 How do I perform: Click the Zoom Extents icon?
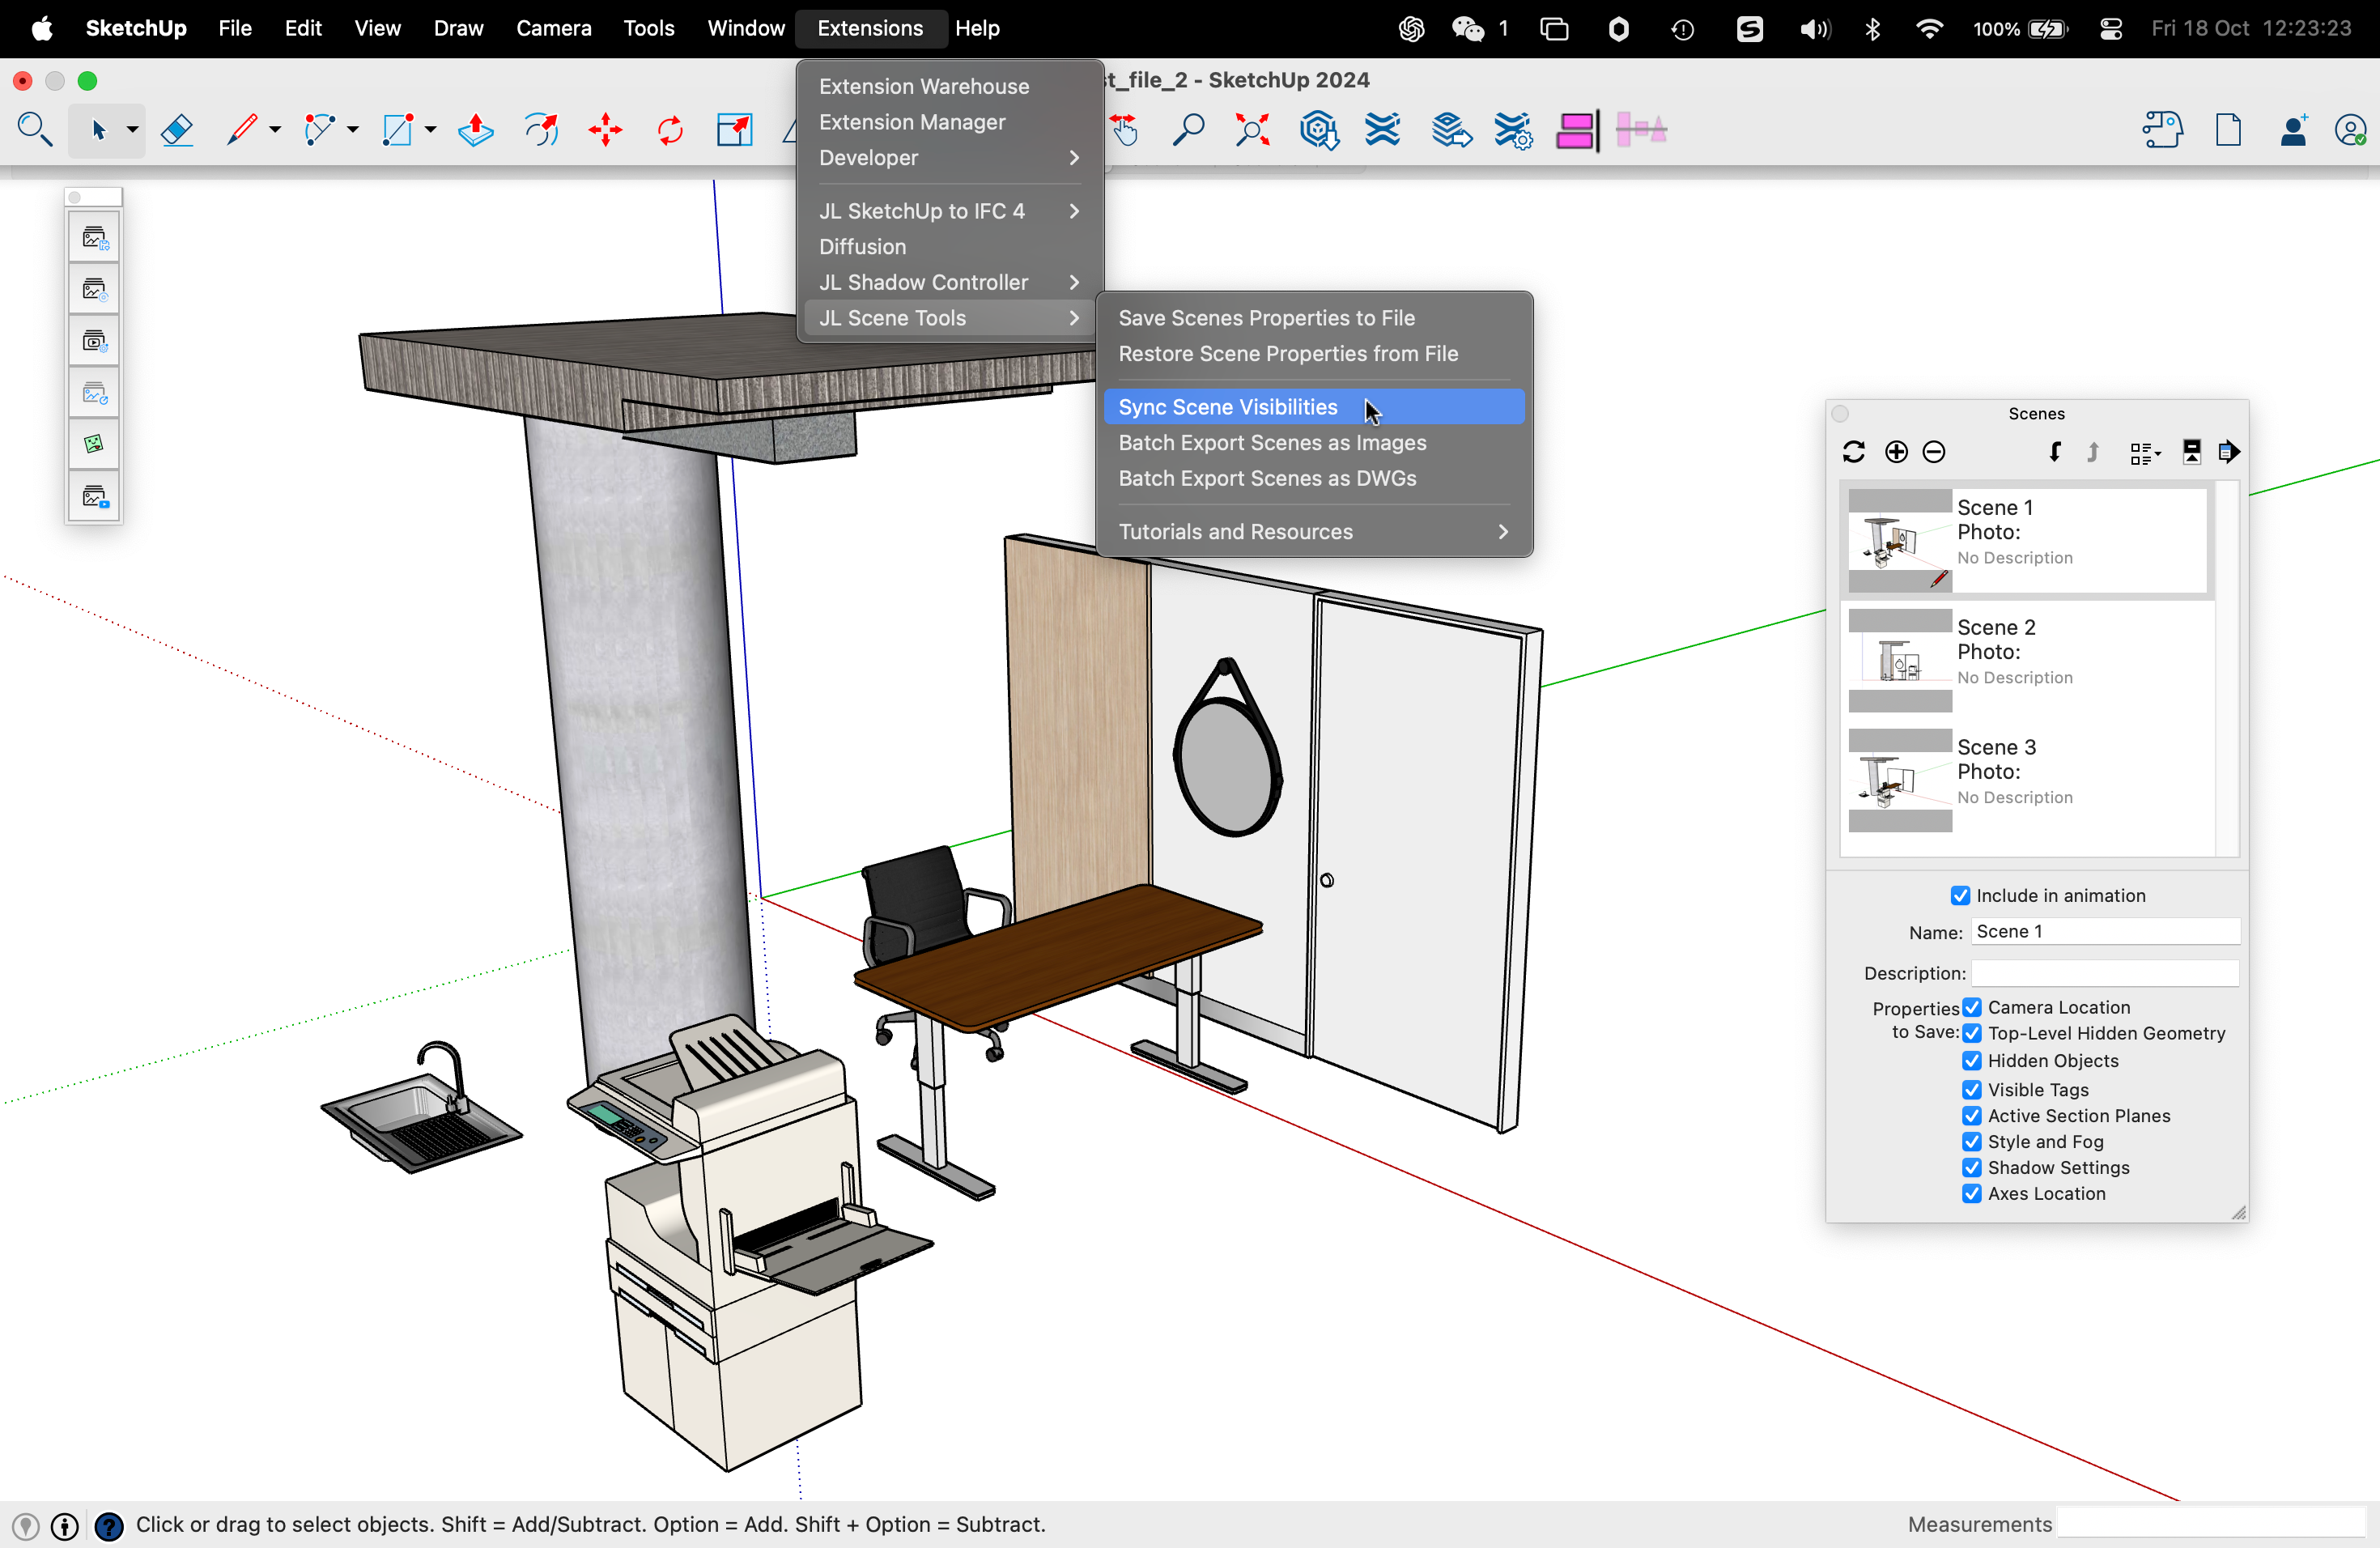[1252, 130]
